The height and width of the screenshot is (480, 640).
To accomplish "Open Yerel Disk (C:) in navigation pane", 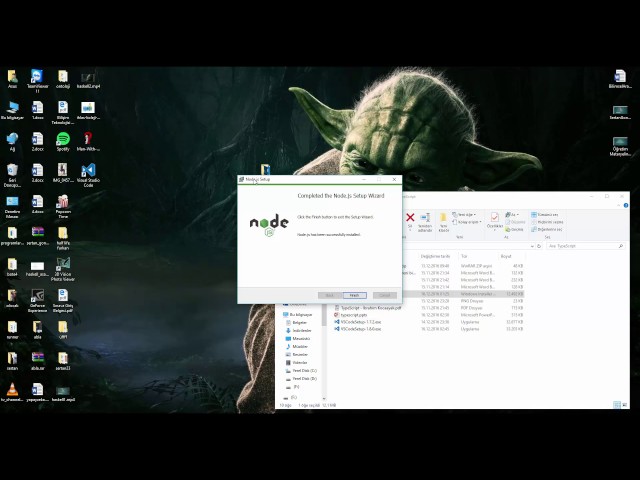I will coord(301,371).
